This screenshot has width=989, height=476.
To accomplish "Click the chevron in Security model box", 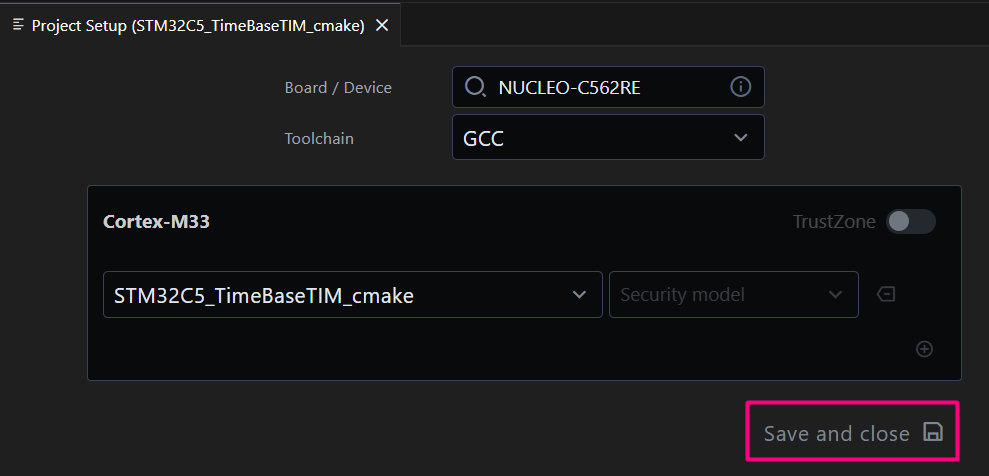I will pyautogui.click(x=835, y=295).
